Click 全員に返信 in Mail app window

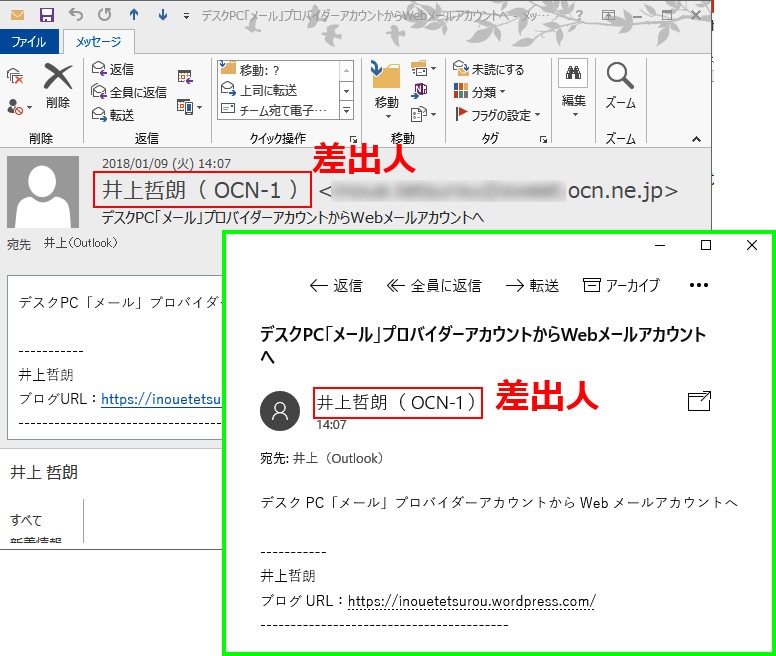coord(434,285)
